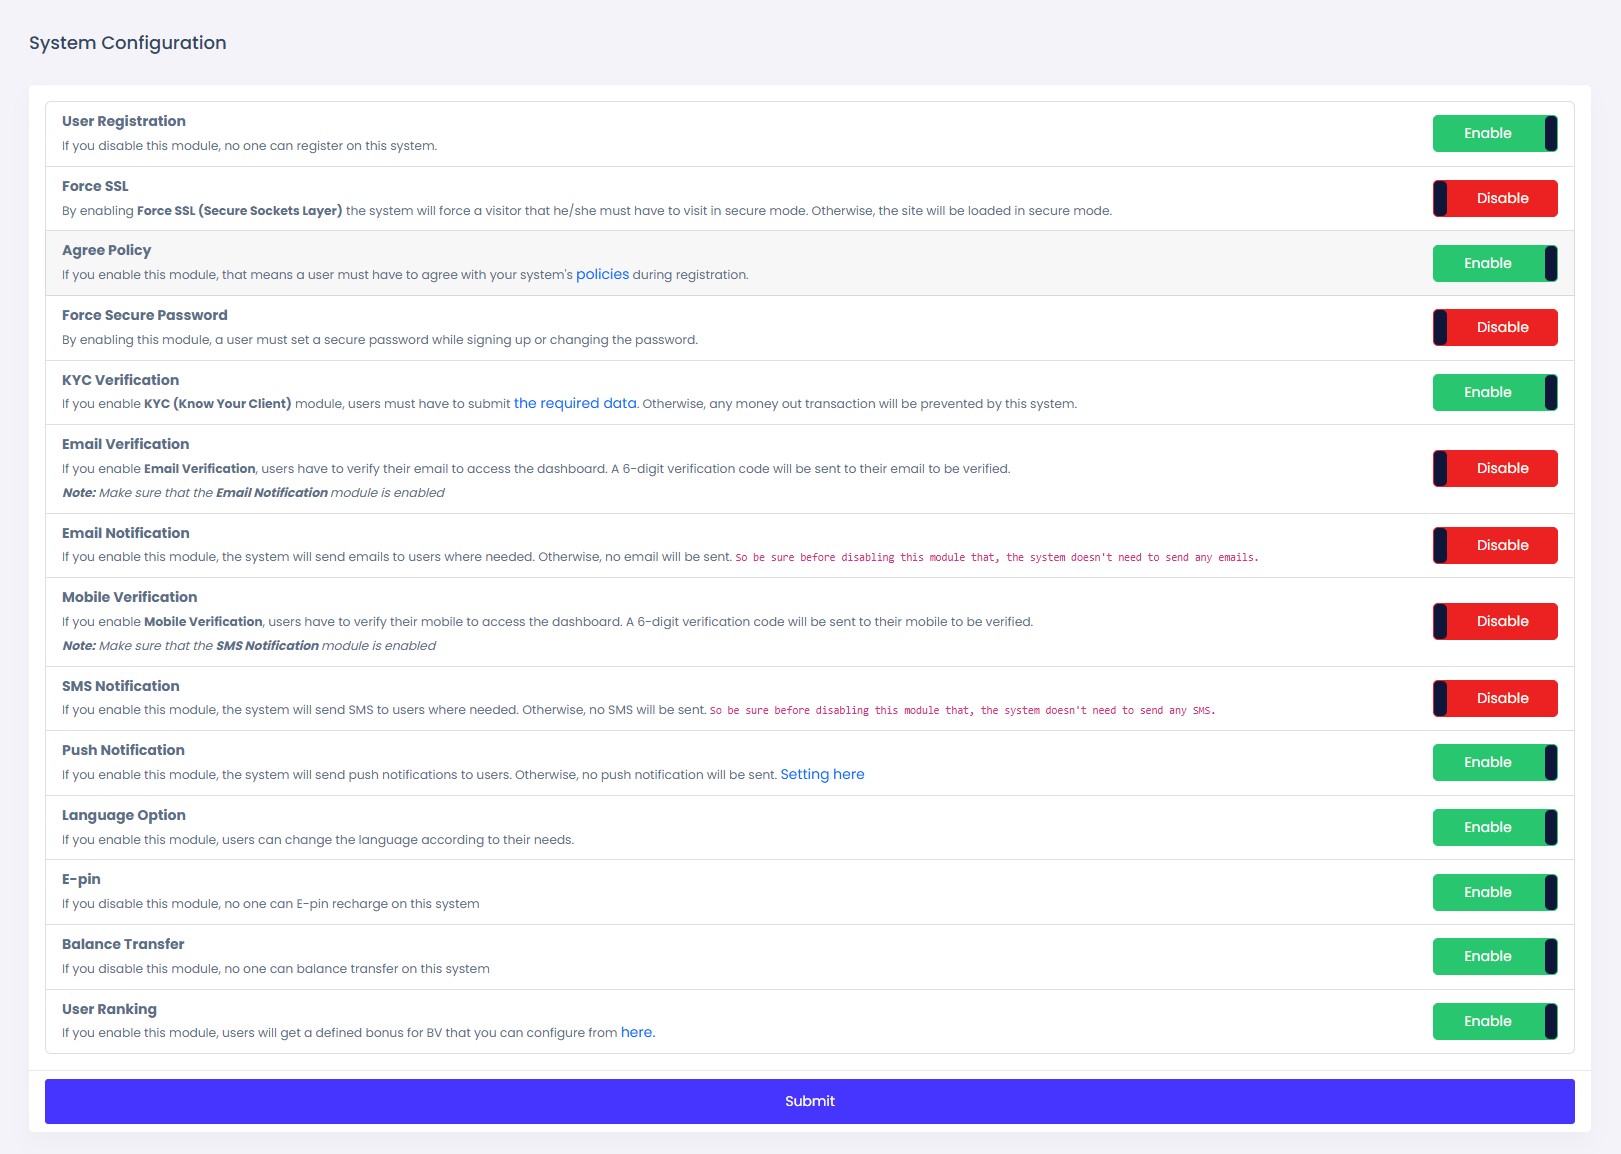
Task: Click the balance transfer description text
Action: [276, 969]
